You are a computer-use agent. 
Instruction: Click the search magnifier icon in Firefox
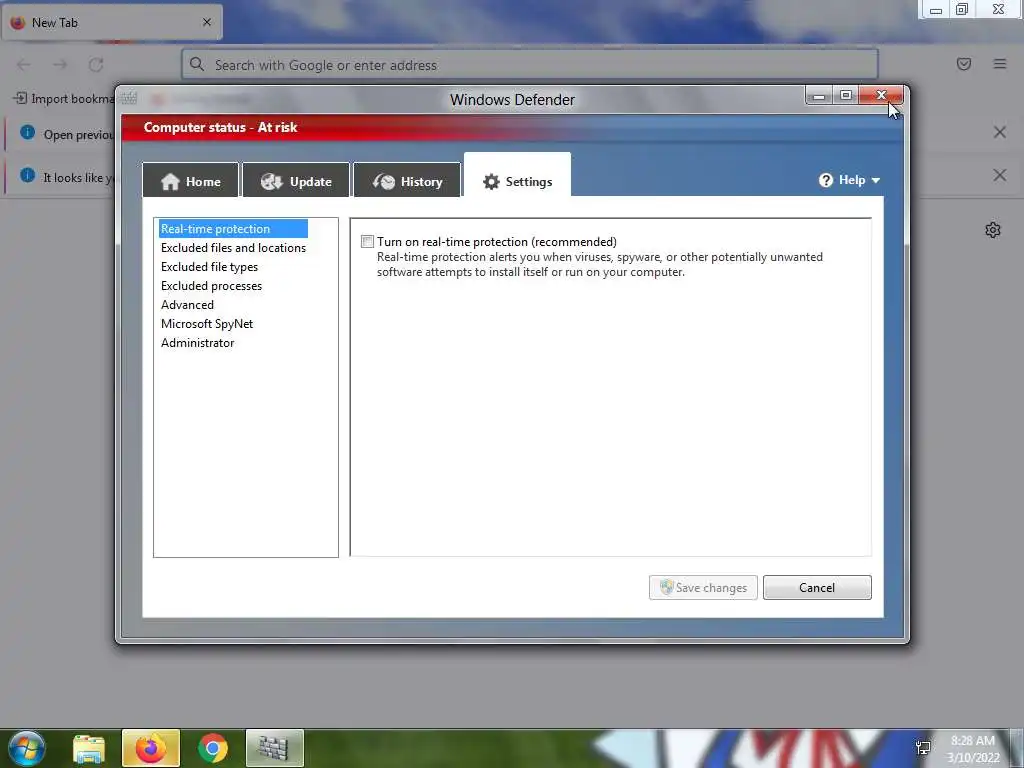(x=197, y=64)
